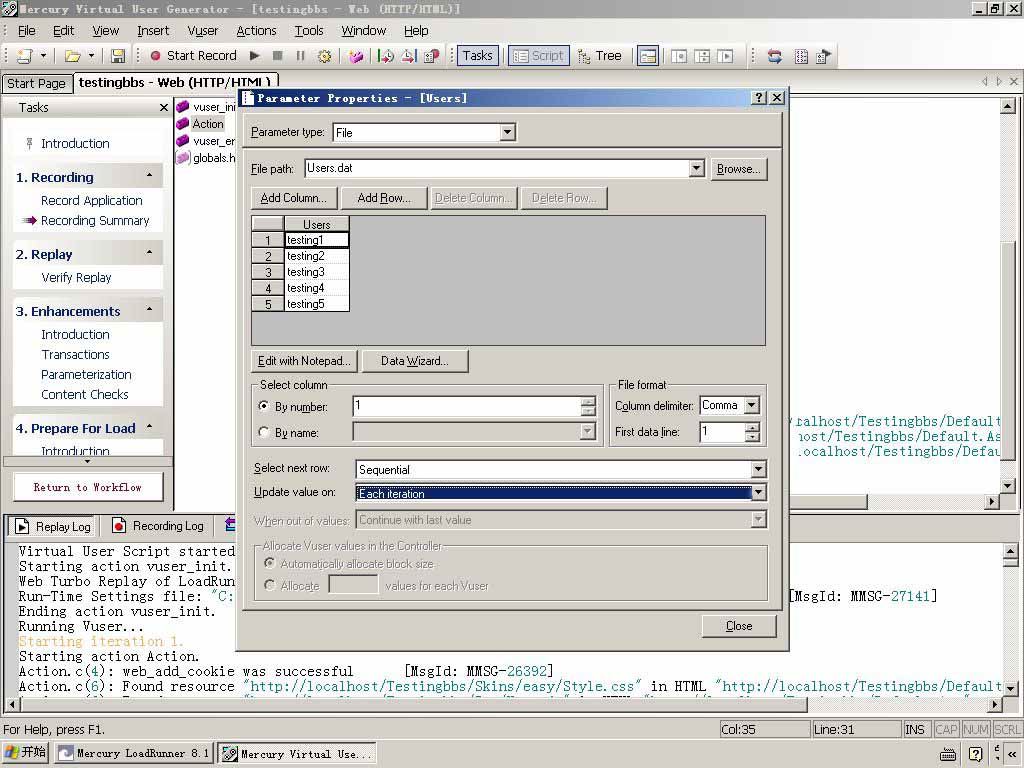The width and height of the screenshot is (1024, 768).
Task: Click the pink create Controller scenario icon
Action: click(356, 56)
